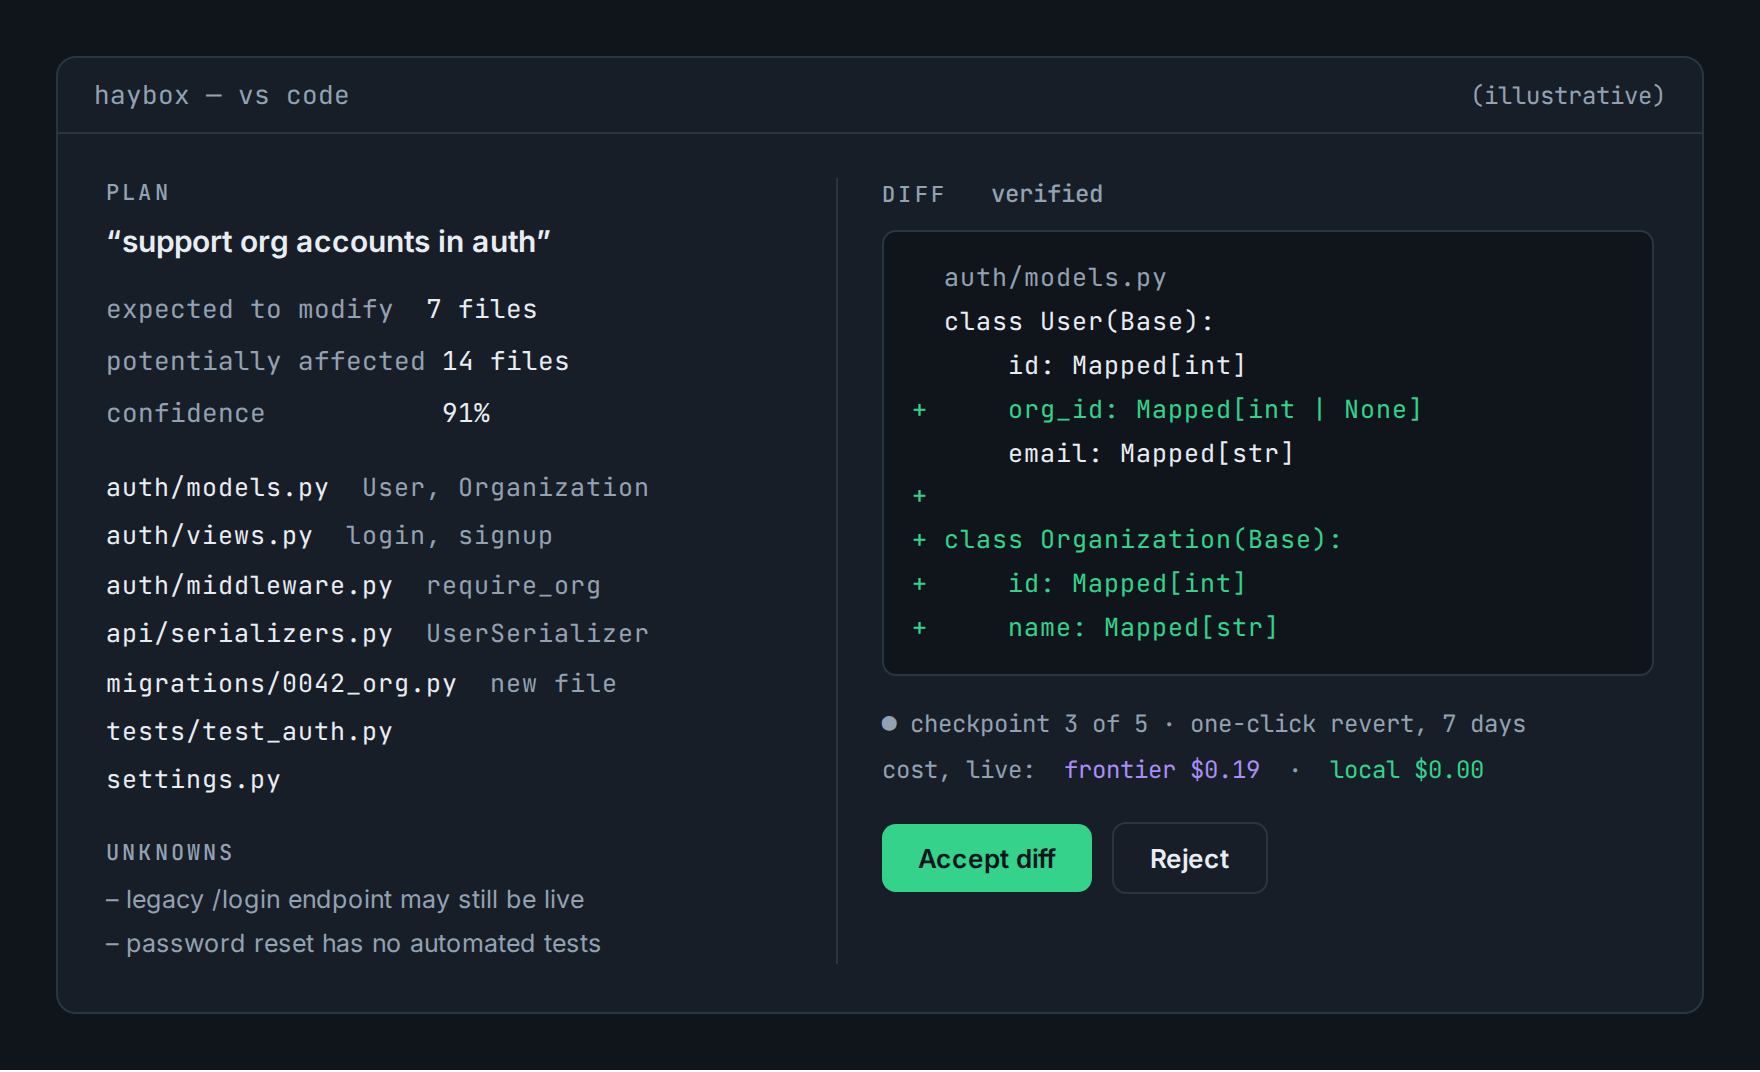The width and height of the screenshot is (1760, 1072).
Task: Select the legacy /login endpoint unknown
Action: click(x=345, y=900)
